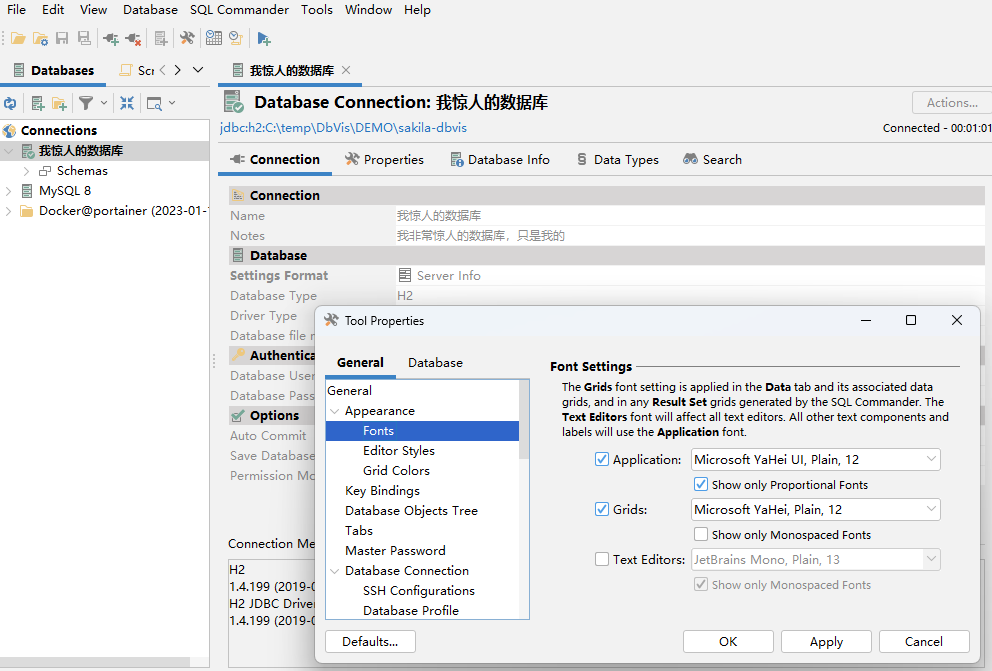Click the Collapse All arrows icon
992x671 pixels.
pos(128,103)
